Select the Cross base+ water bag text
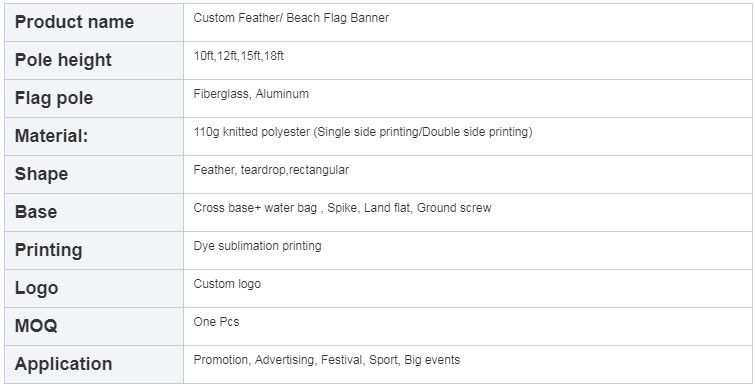 click(255, 208)
